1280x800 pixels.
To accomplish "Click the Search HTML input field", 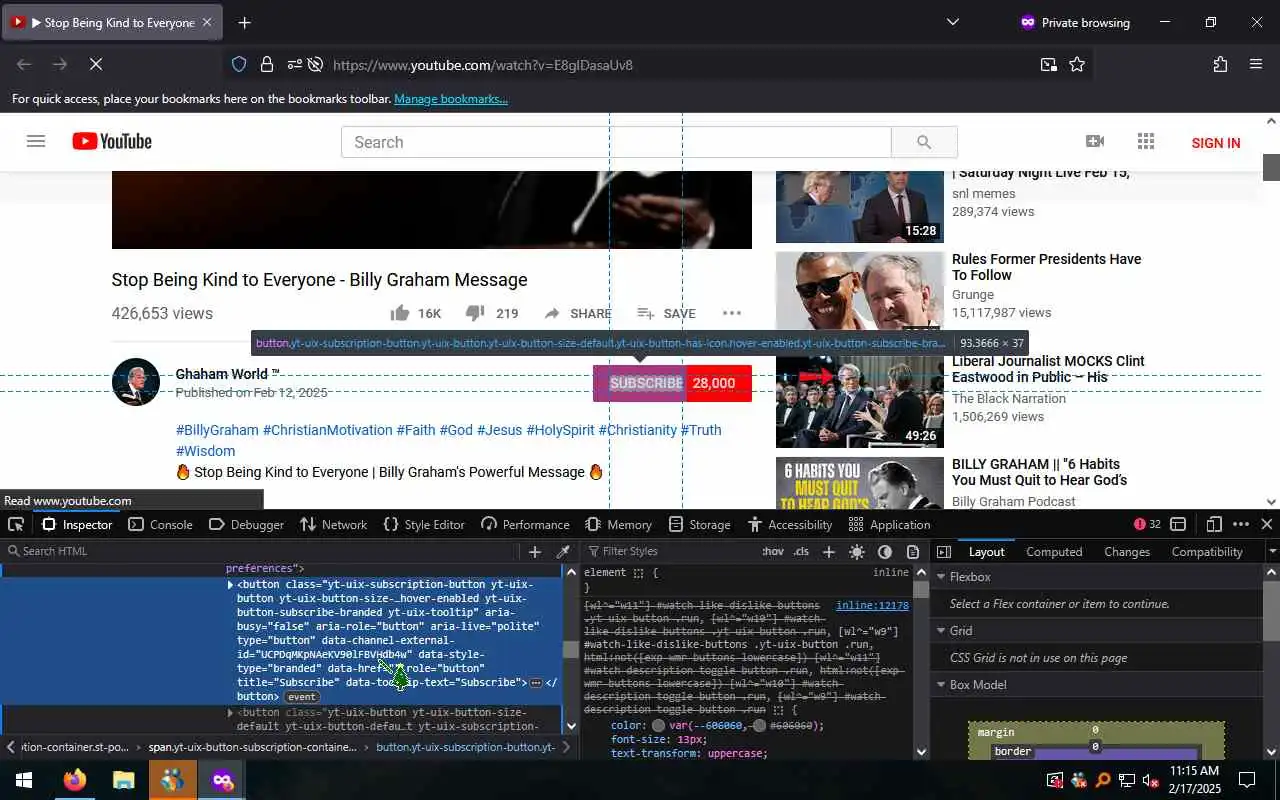I will (260, 552).
